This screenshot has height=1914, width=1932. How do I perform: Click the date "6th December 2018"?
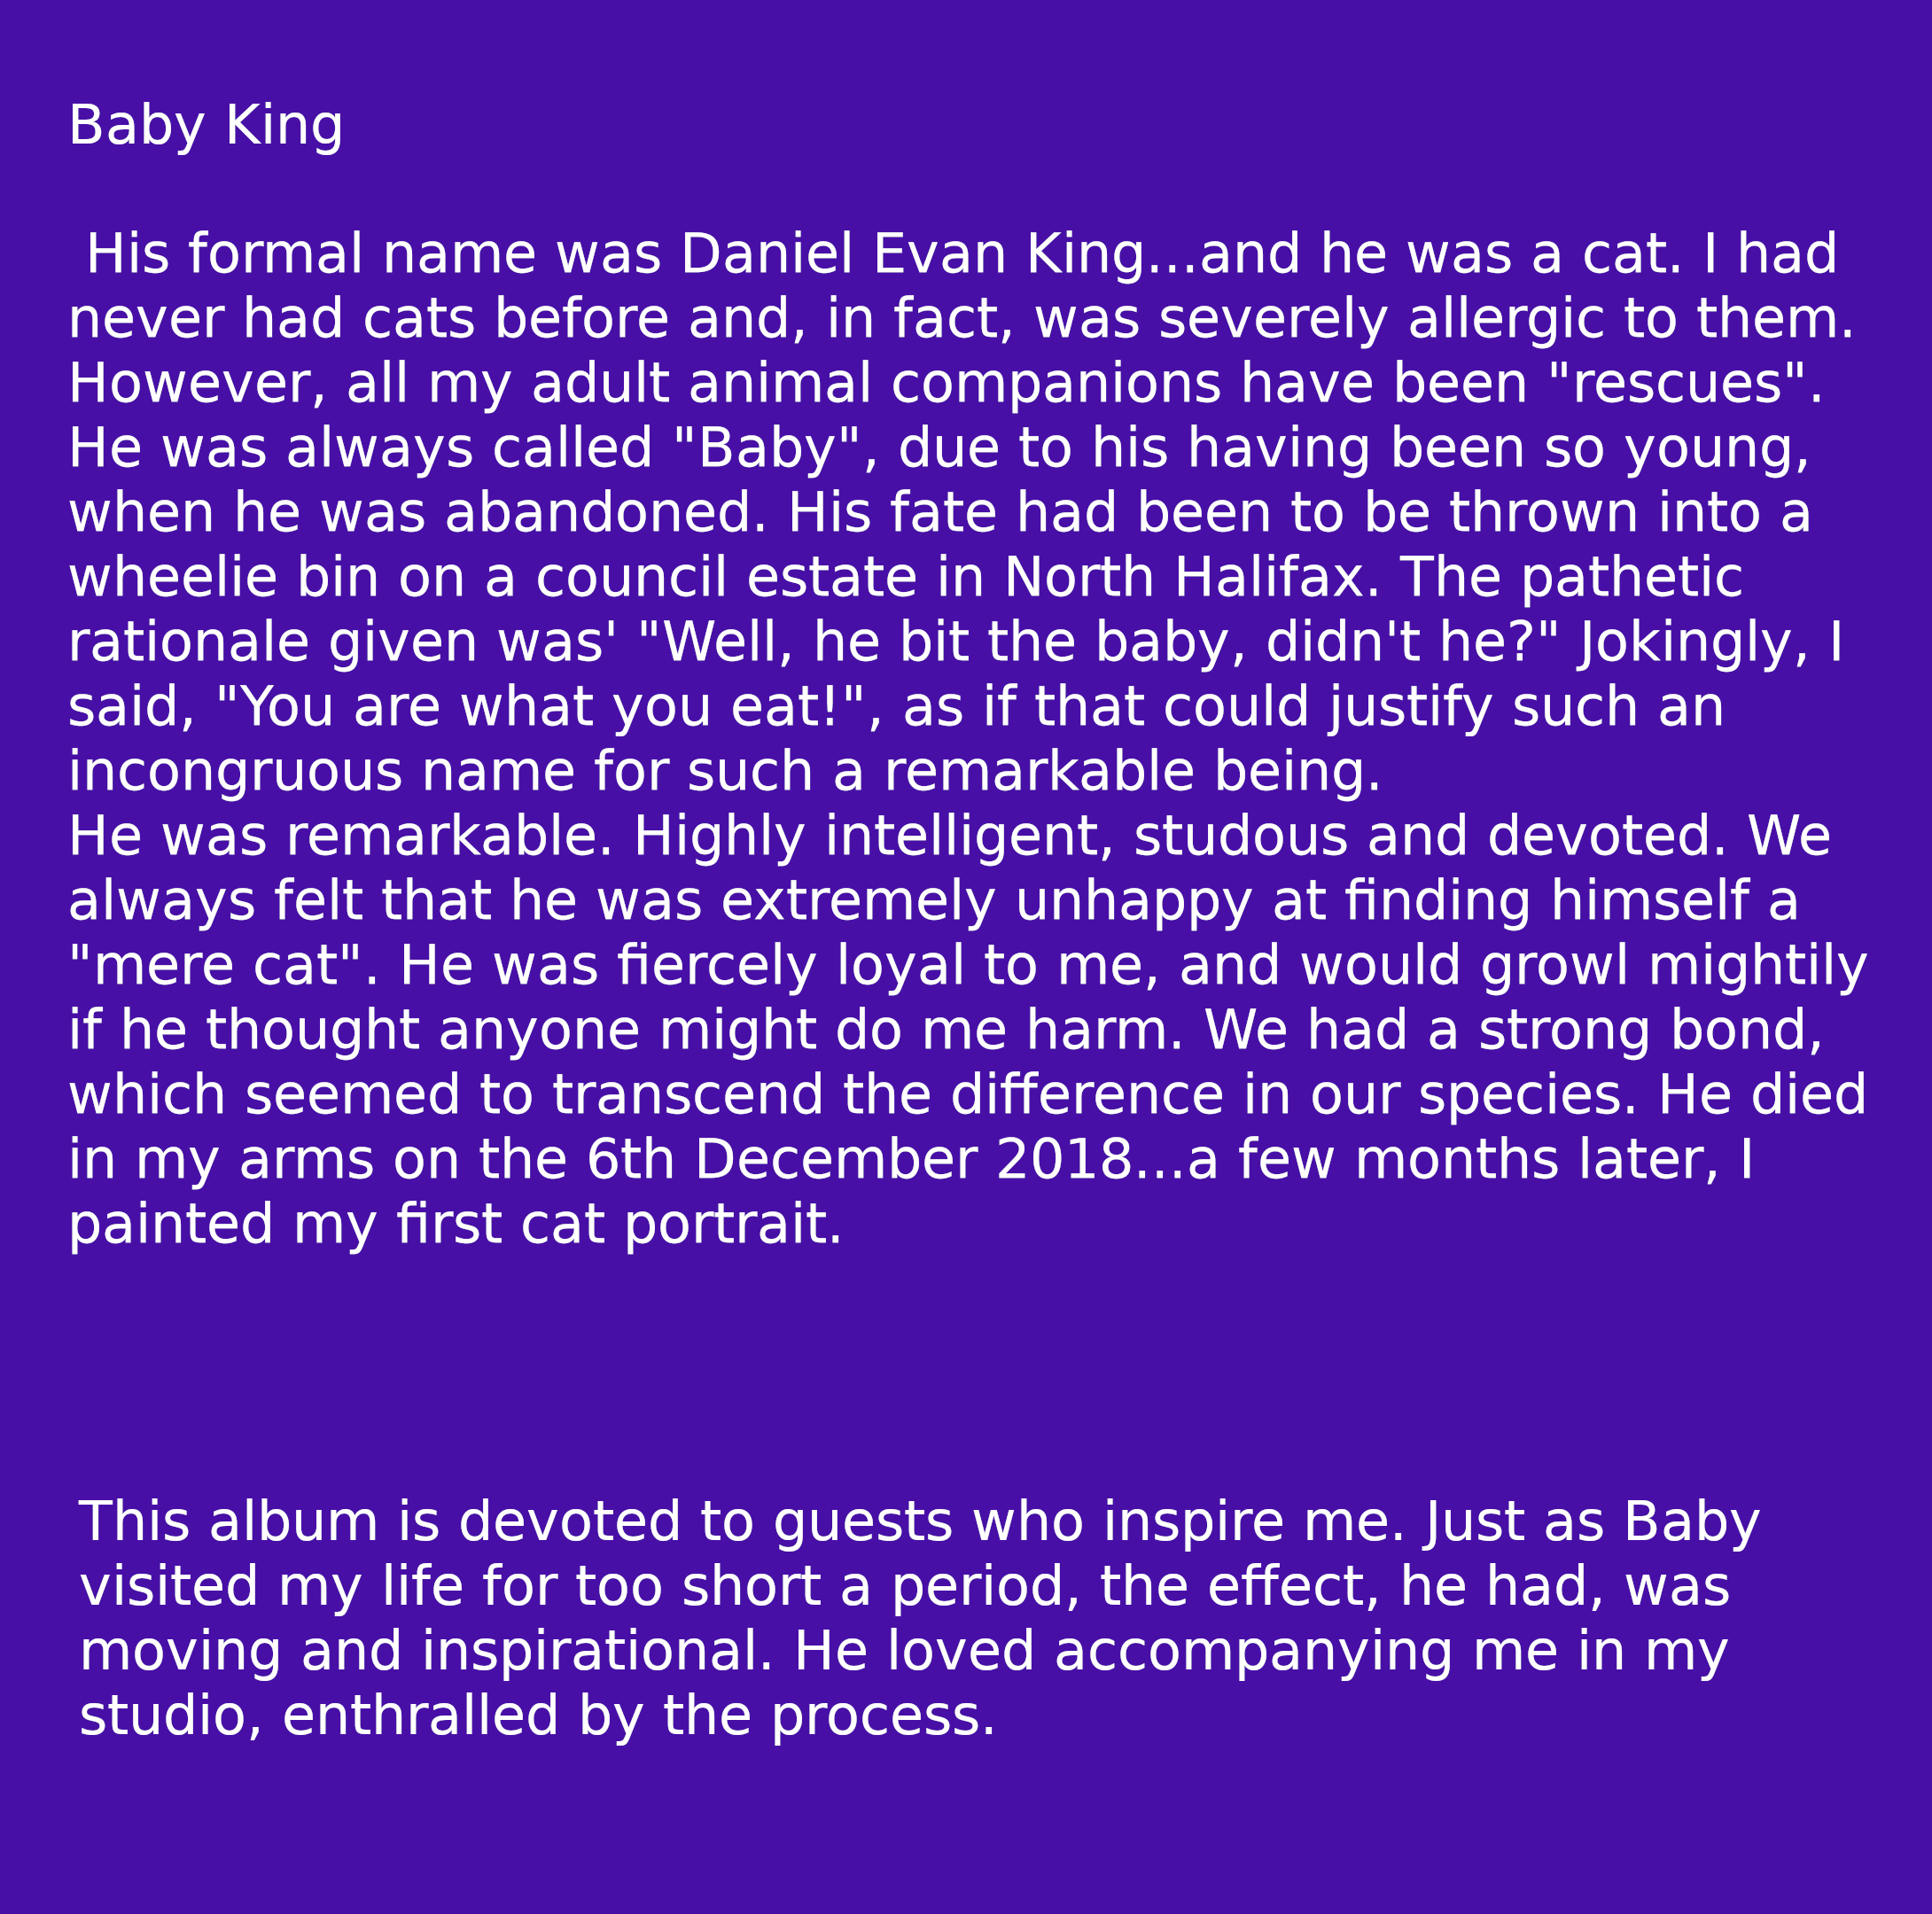pos(858,1161)
